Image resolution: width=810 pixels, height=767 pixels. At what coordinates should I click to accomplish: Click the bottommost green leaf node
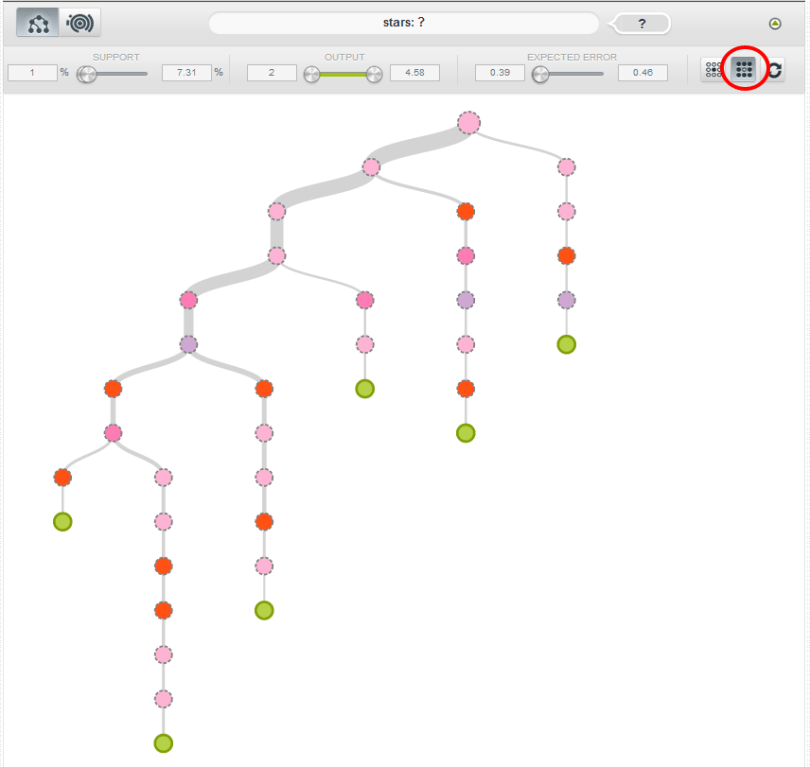coord(162,743)
